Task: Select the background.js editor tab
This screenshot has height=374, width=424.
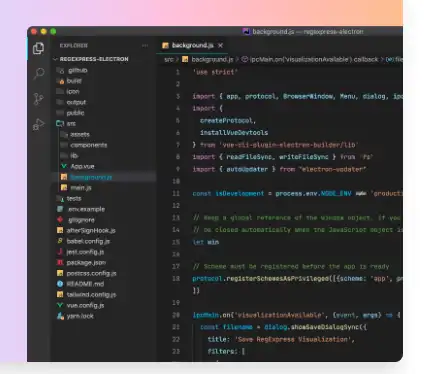Action: point(192,45)
